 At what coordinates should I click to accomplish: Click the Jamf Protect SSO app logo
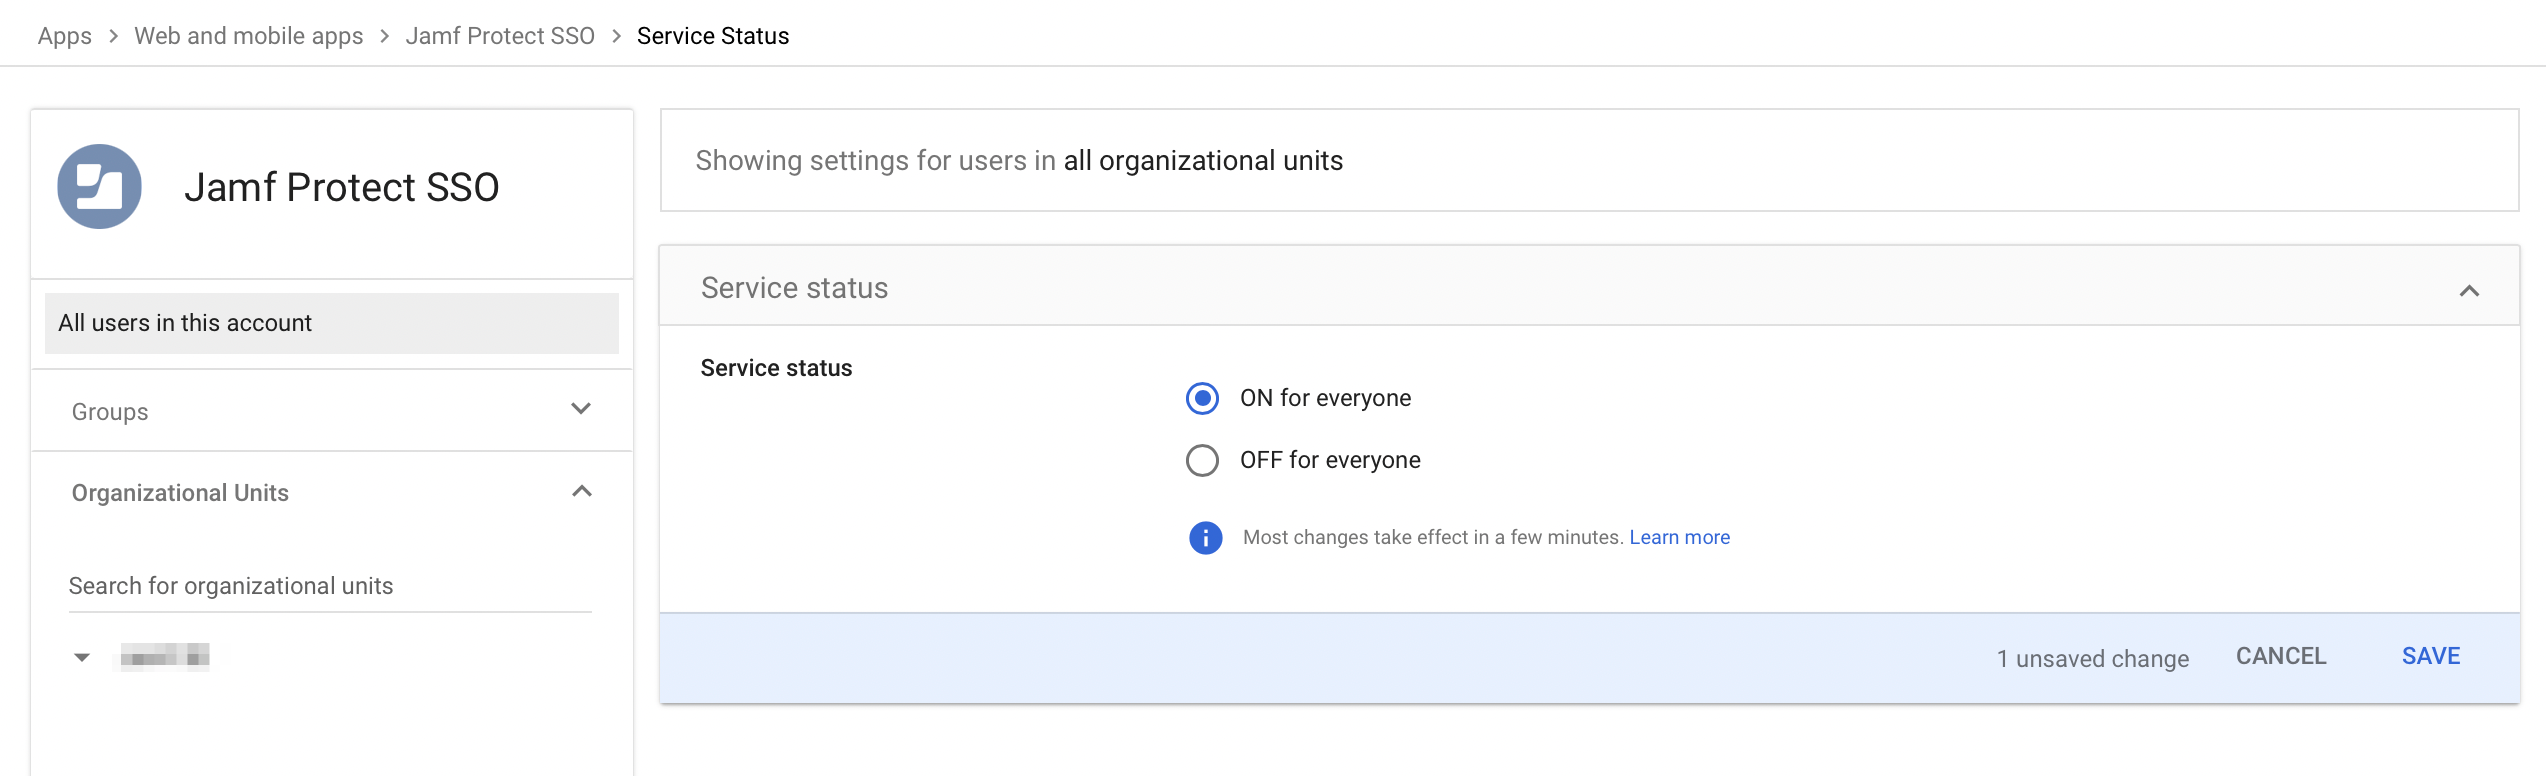(99, 187)
